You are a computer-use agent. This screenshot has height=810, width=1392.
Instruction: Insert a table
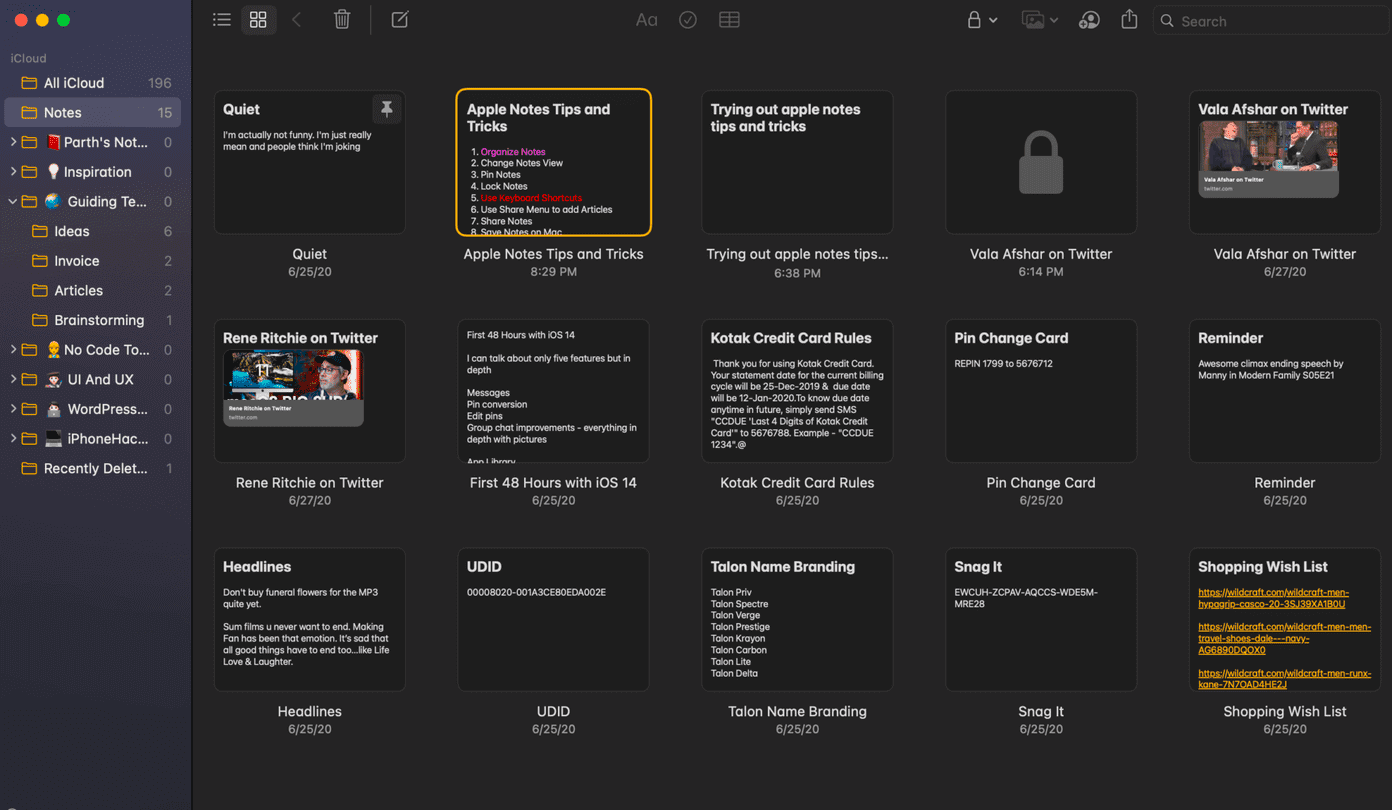730,20
